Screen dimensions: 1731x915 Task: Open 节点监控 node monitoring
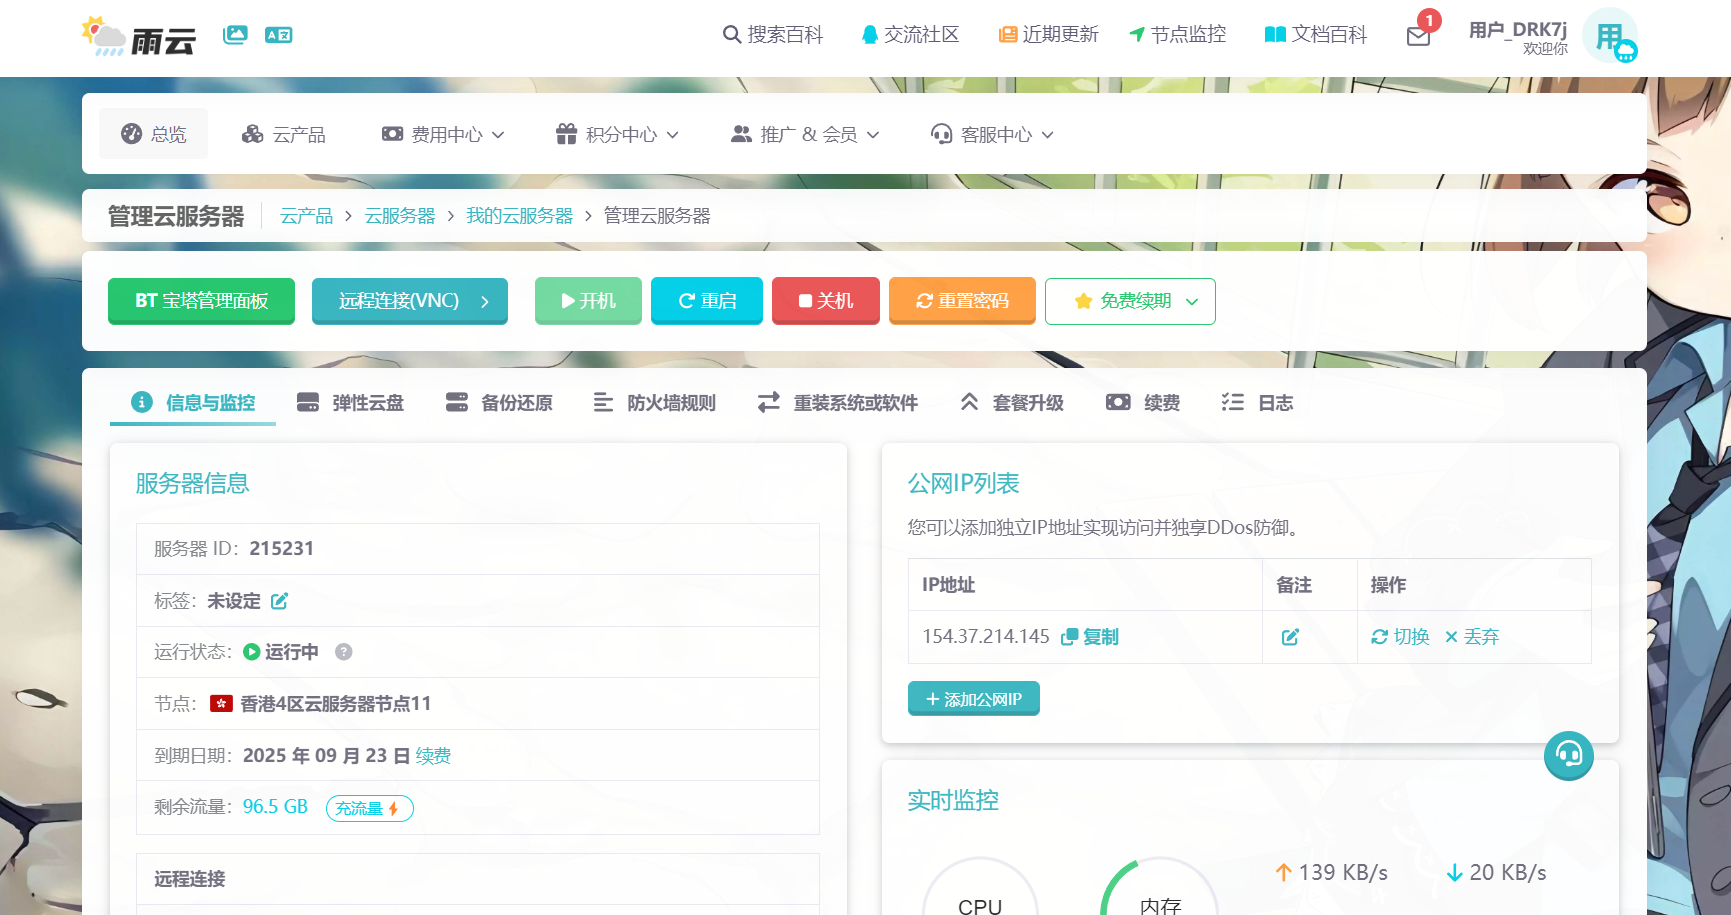tap(1177, 35)
